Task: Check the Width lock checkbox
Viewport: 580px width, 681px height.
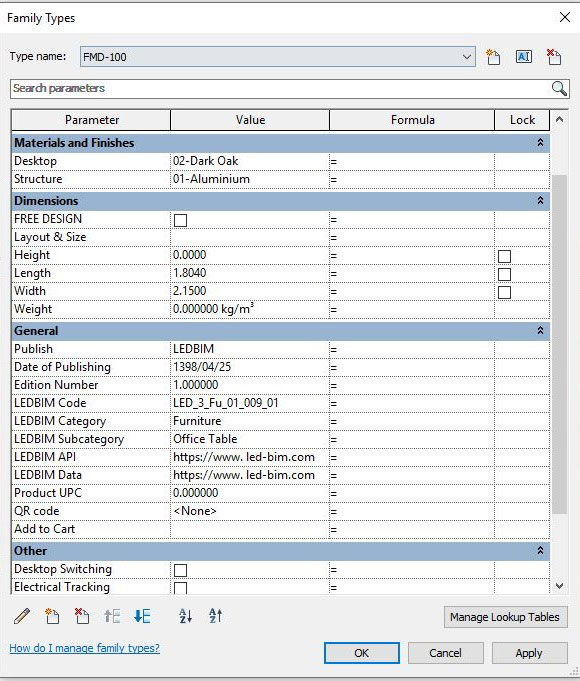Action: click(504, 292)
